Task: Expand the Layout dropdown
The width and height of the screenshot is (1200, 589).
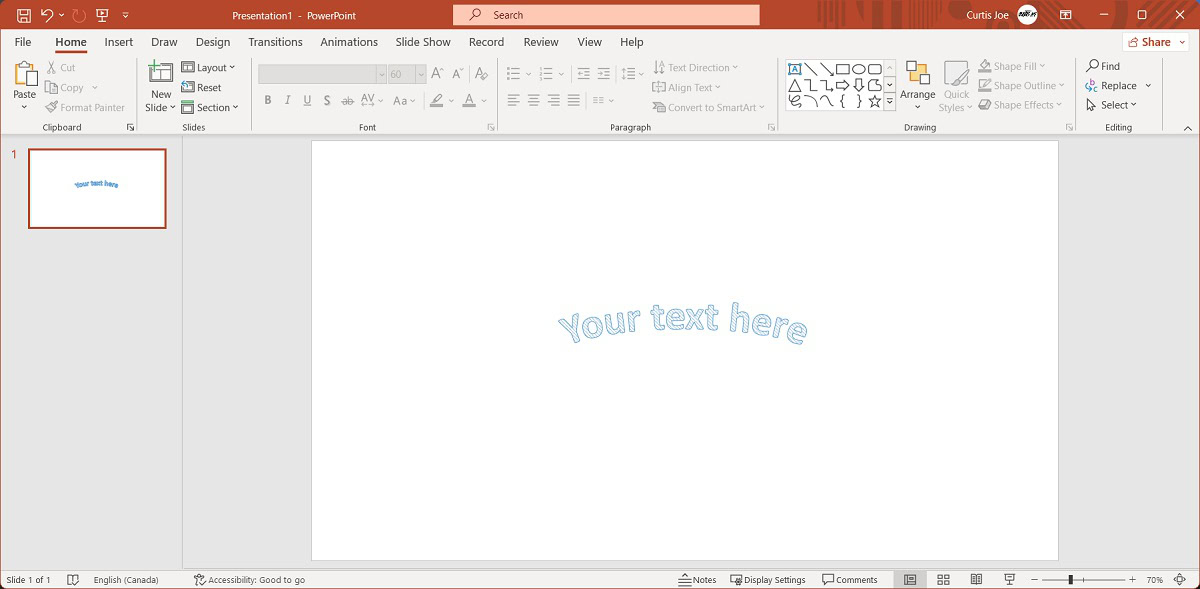Action: (208, 67)
